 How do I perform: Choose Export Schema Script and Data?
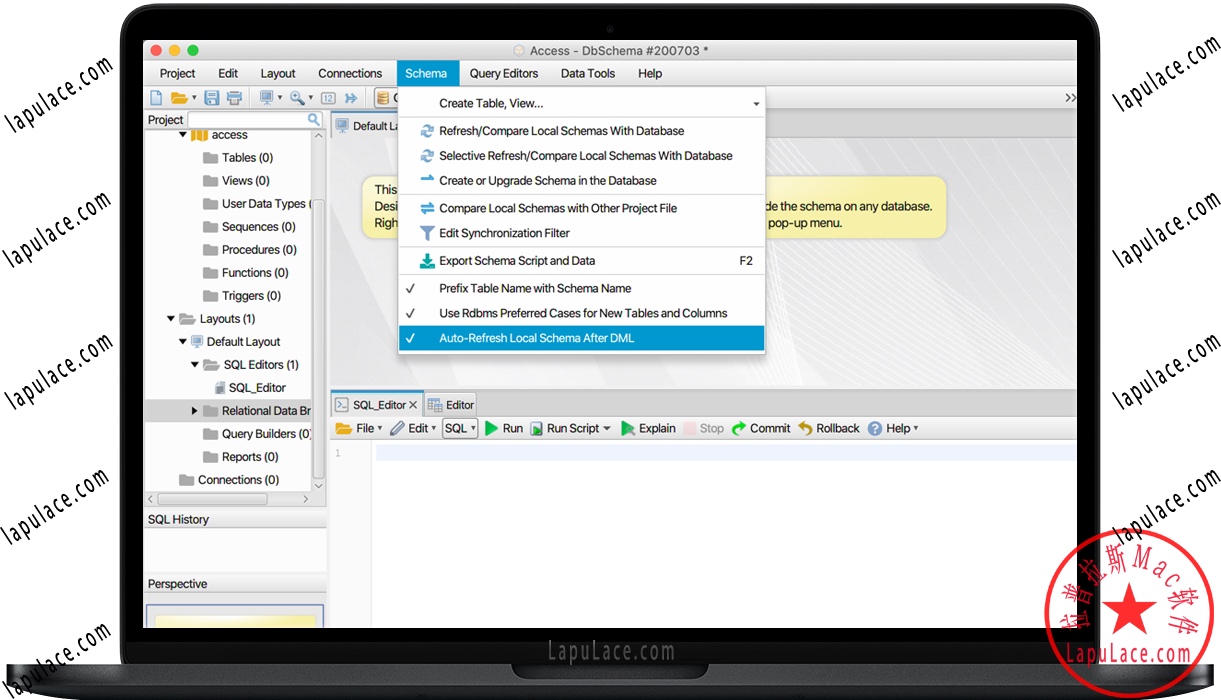[581, 261]
